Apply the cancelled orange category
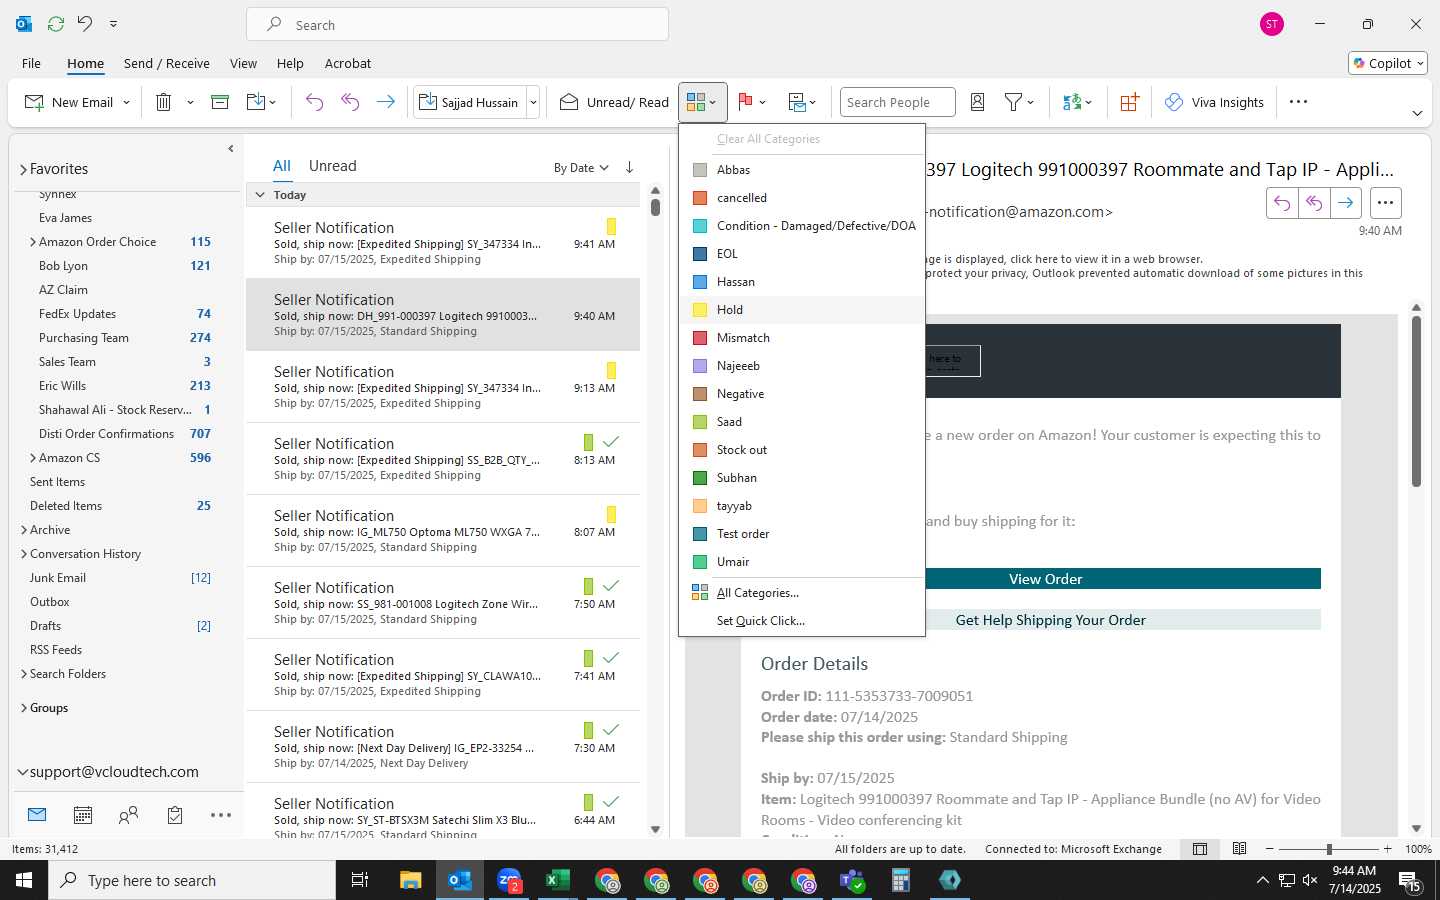 (802, 198)
